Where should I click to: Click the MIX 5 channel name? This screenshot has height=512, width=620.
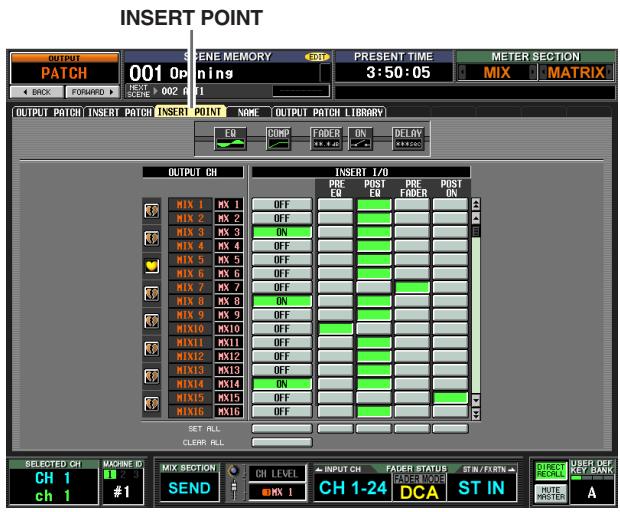[190, 260]
